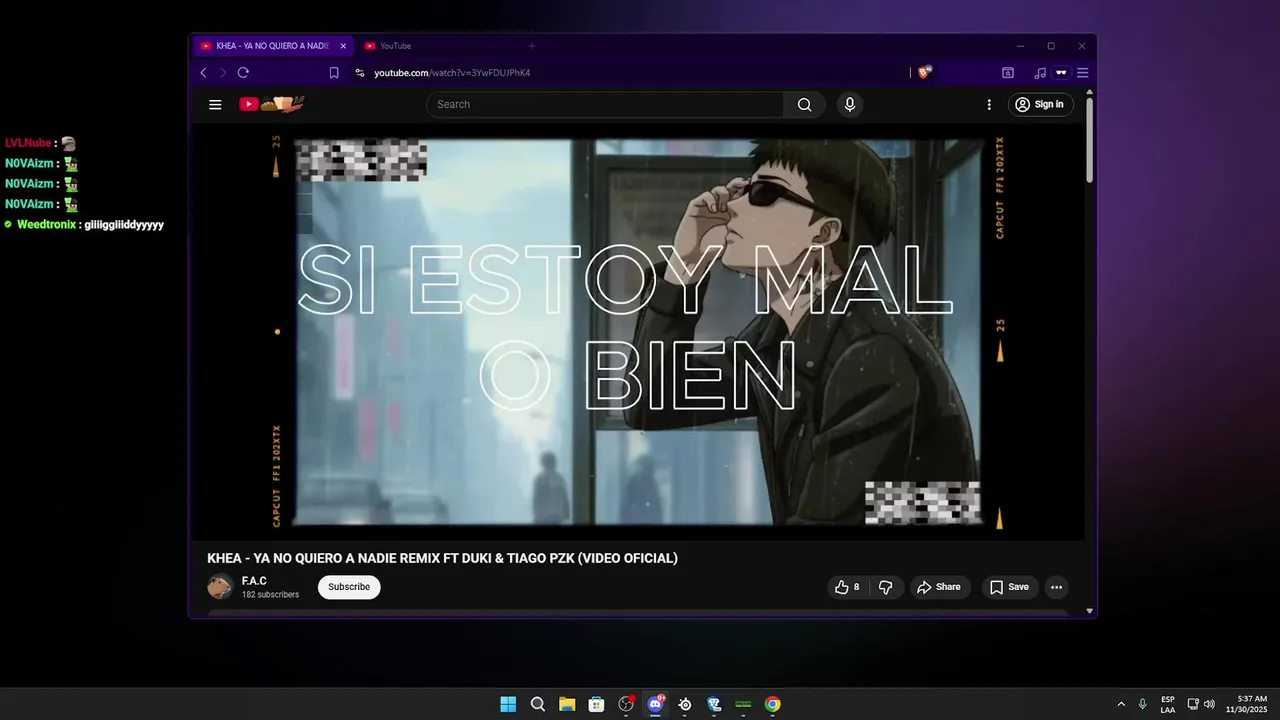Image resolution: width=1280 pixels, height=720 pixels.
Task: Click LVLNube username in chat overlay
Action: 28,143
